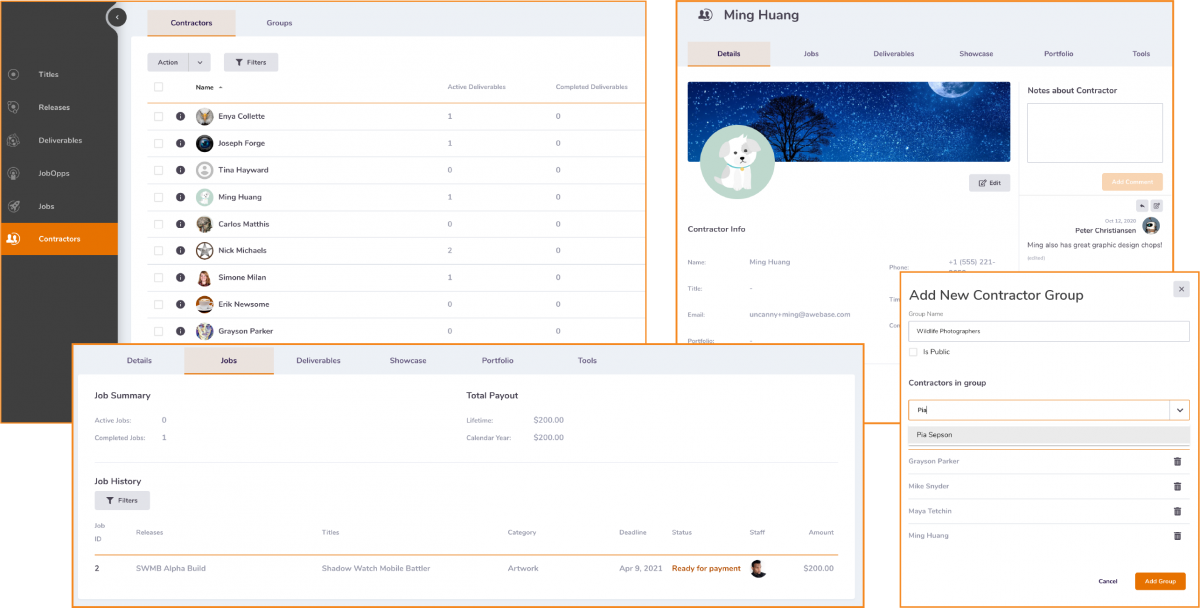Click the Jobs rocket icon in sidebar

14,206
